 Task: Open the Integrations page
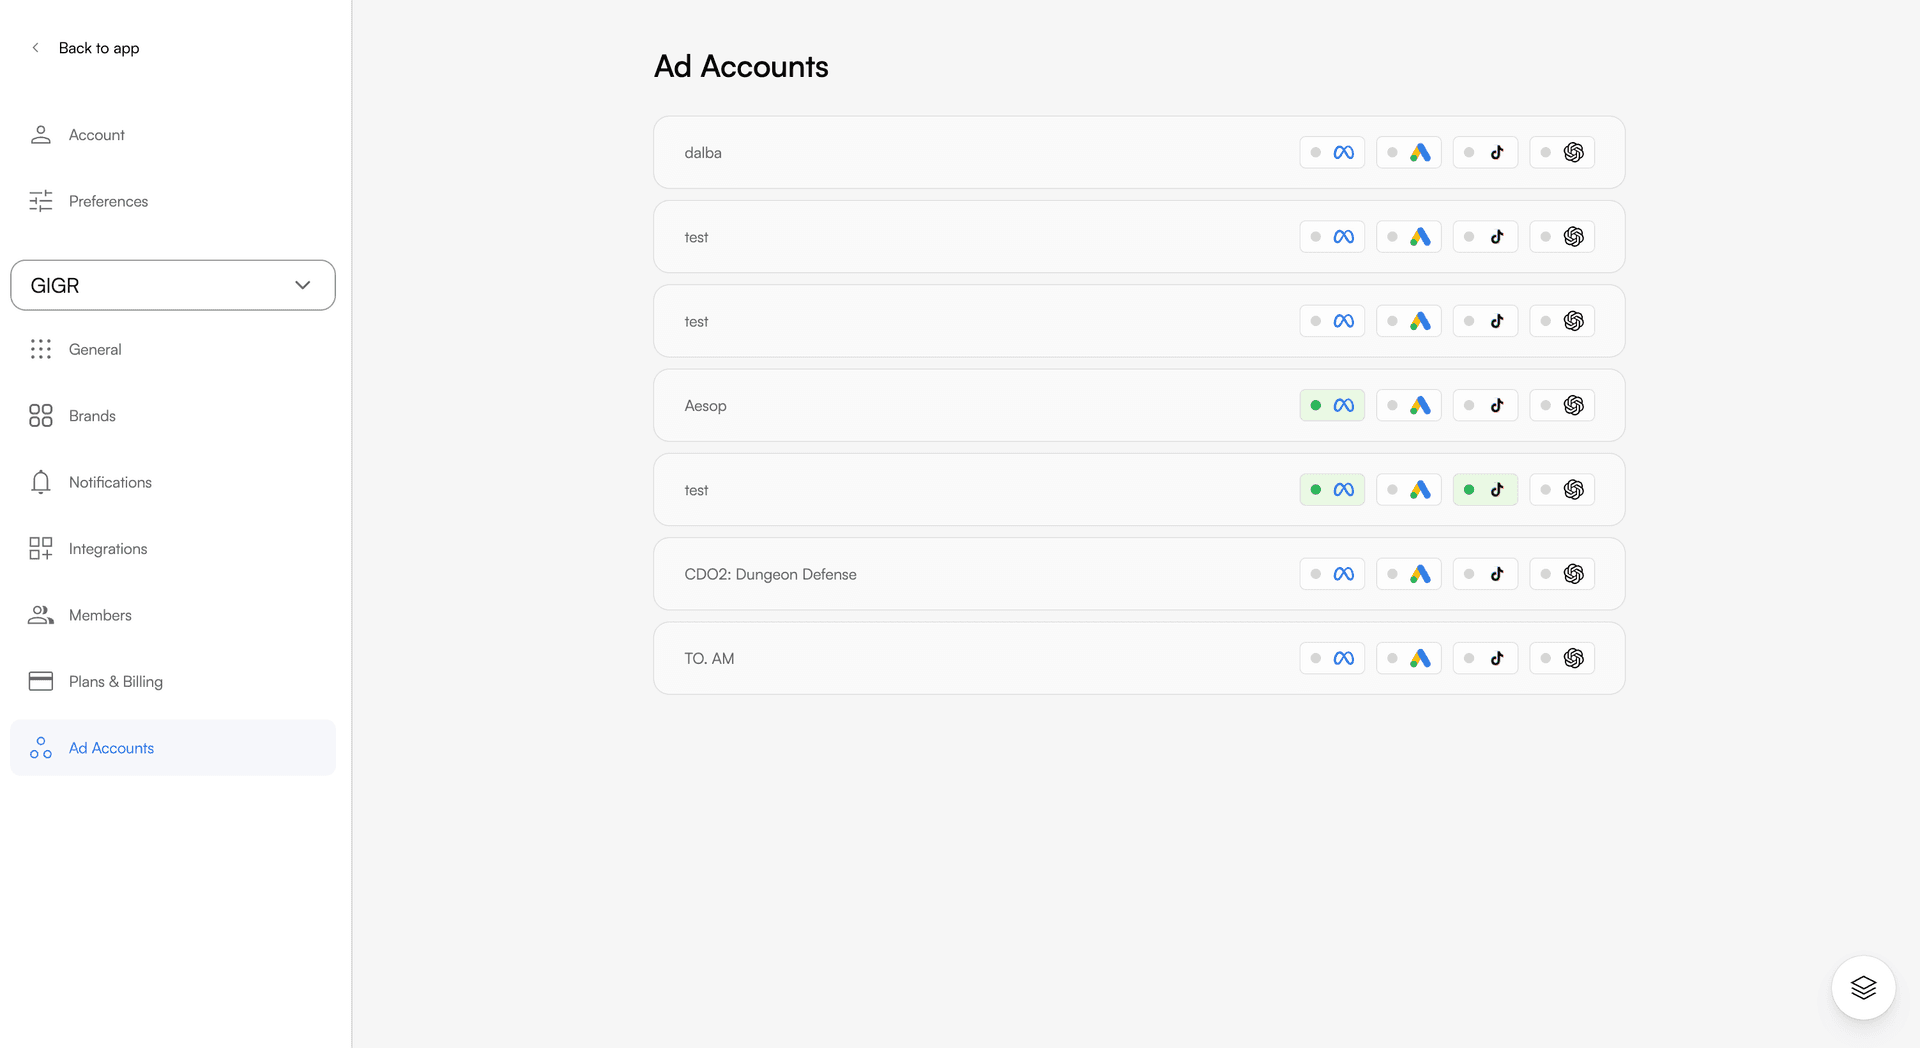click(173, 549)
